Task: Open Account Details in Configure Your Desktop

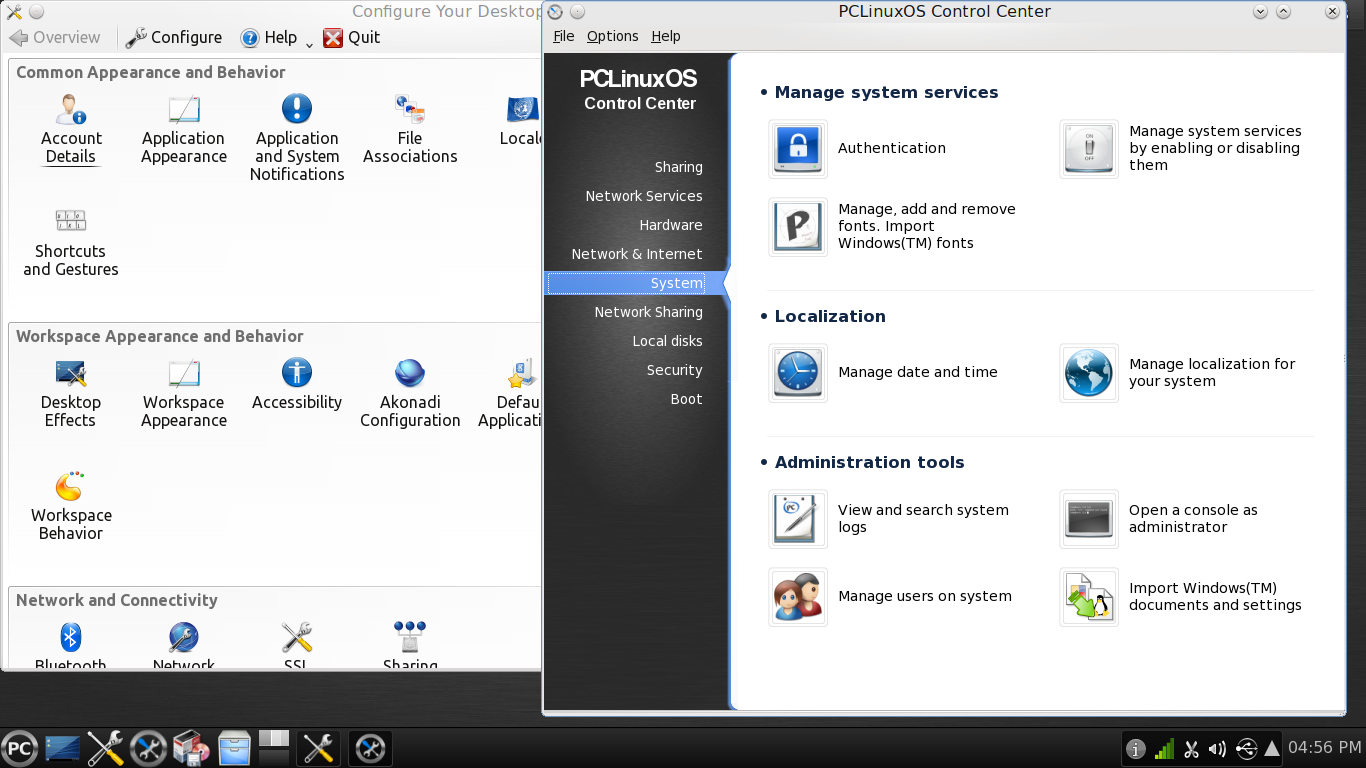Action: coord(71,128)
